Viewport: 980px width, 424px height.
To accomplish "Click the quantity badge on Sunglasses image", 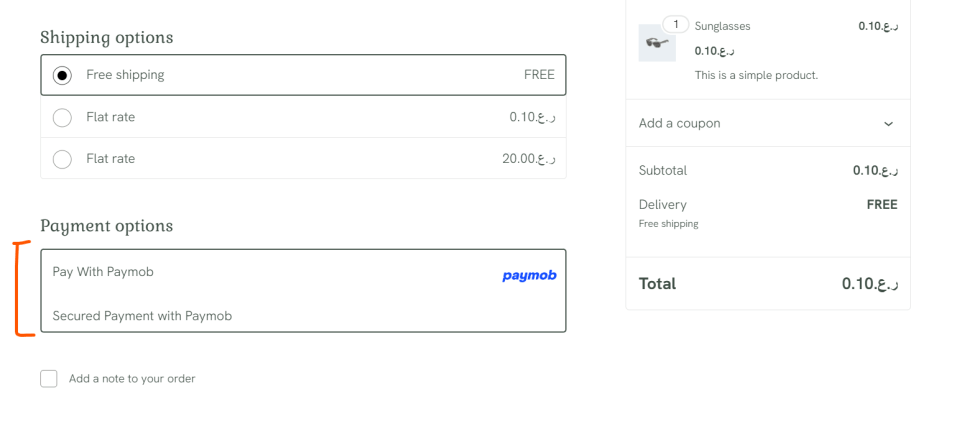I will (675, 24).
